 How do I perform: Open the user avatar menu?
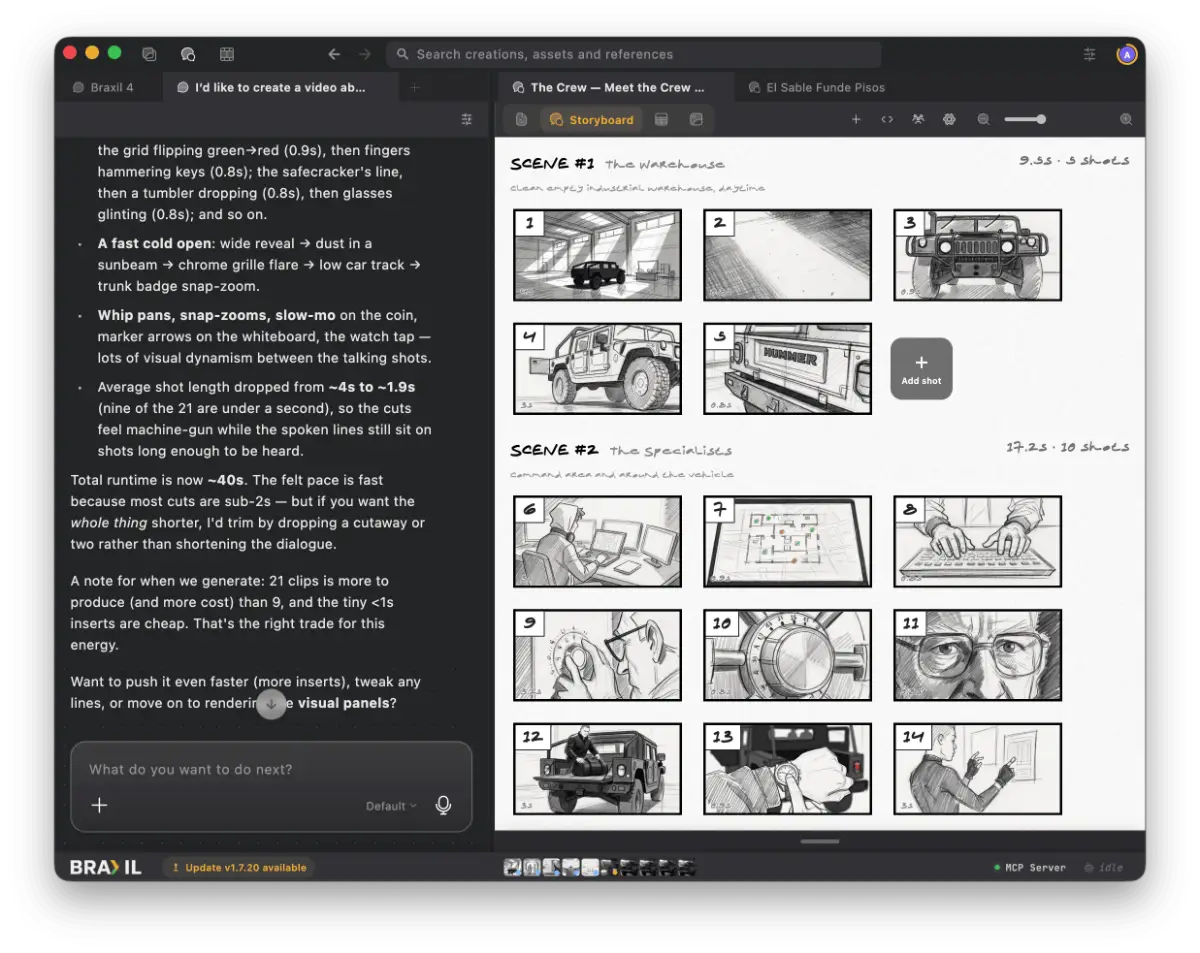1127,54
